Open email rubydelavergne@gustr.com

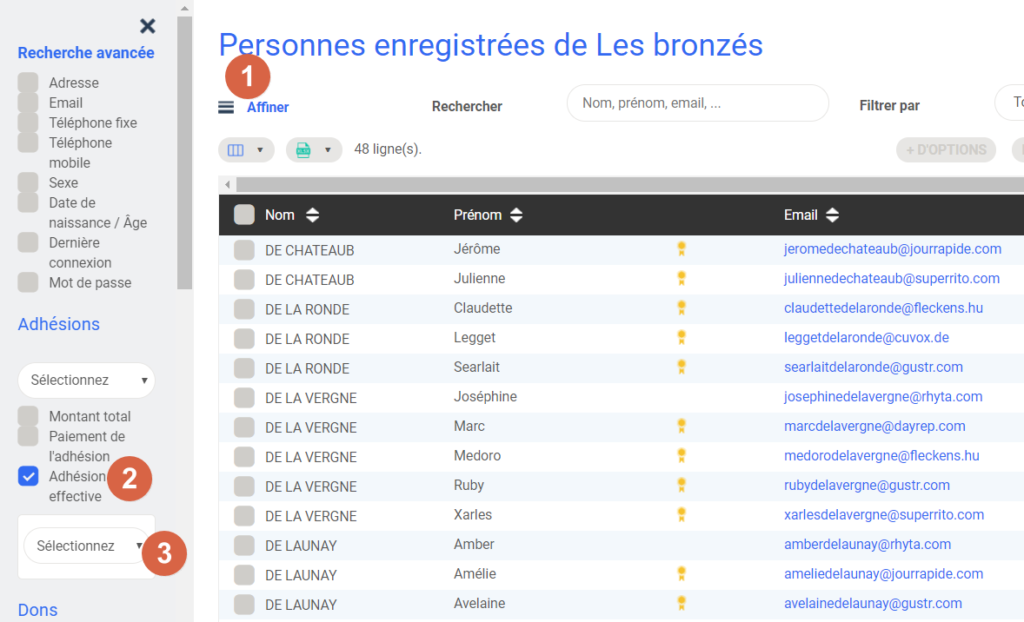point(867,485)
